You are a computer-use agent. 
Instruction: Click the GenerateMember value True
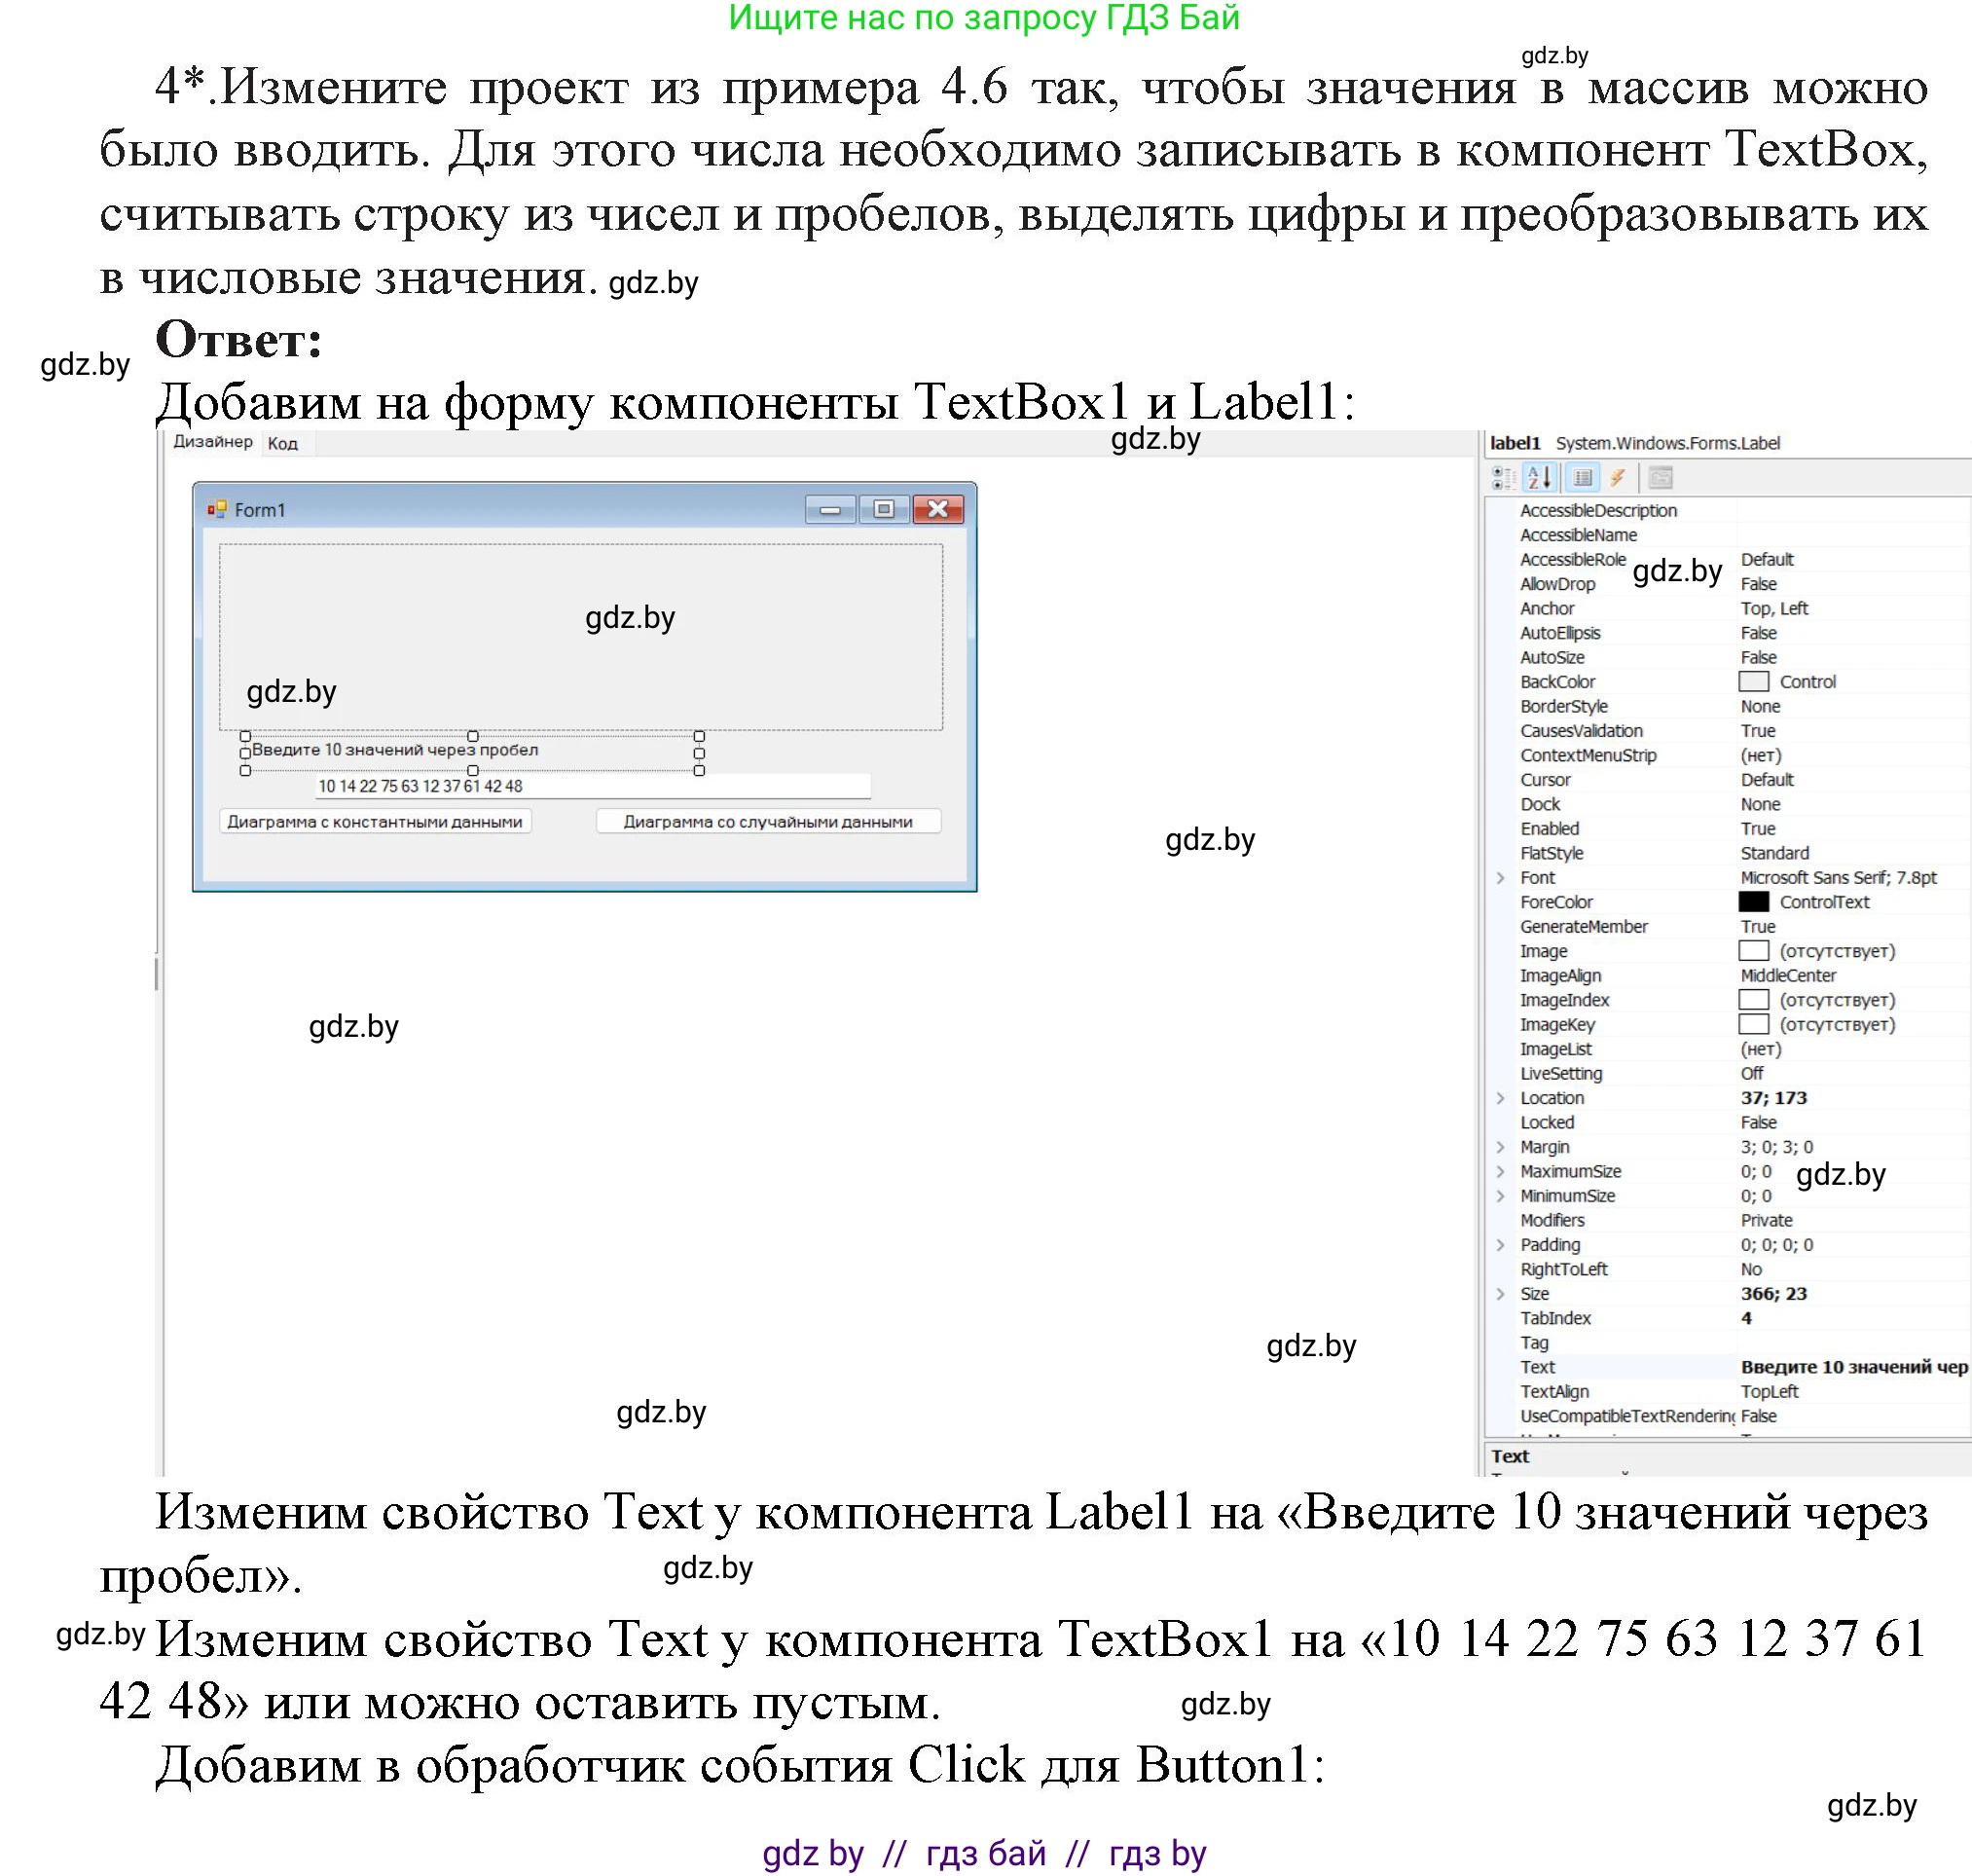point(1757,927)
